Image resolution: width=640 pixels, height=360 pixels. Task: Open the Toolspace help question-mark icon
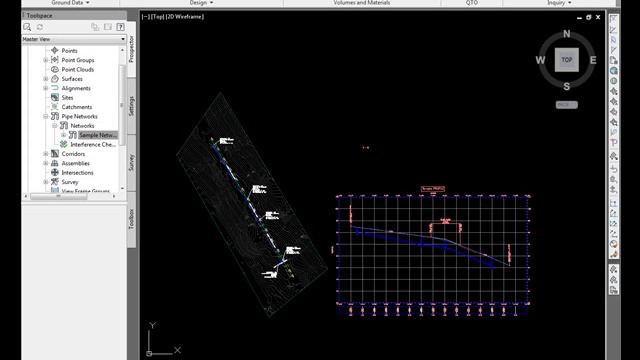120,27
